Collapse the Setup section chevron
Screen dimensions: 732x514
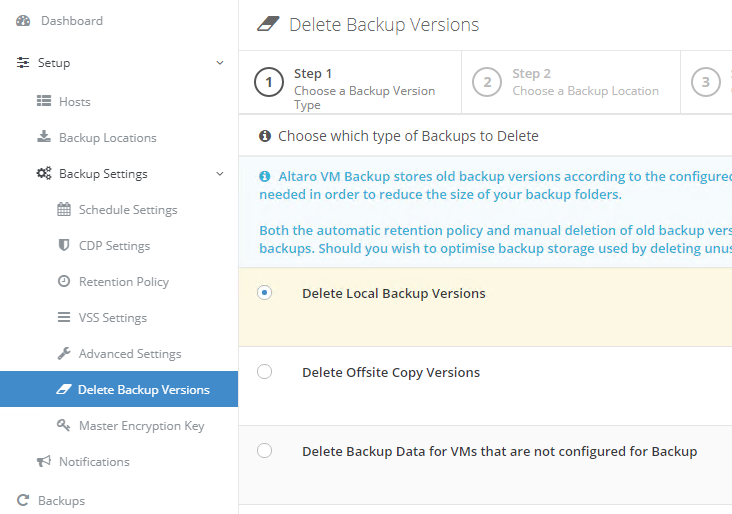pos(220,63)
